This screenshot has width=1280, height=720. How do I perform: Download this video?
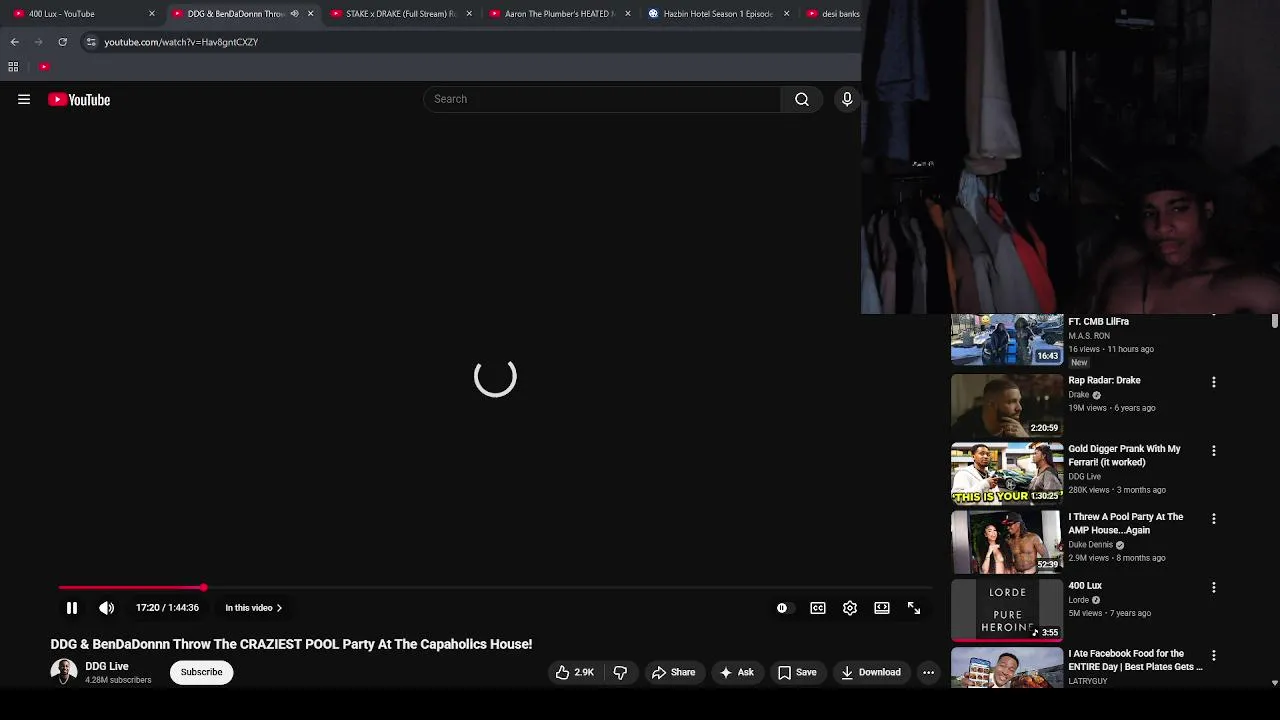pyautogui.click(x=871, y=673)
